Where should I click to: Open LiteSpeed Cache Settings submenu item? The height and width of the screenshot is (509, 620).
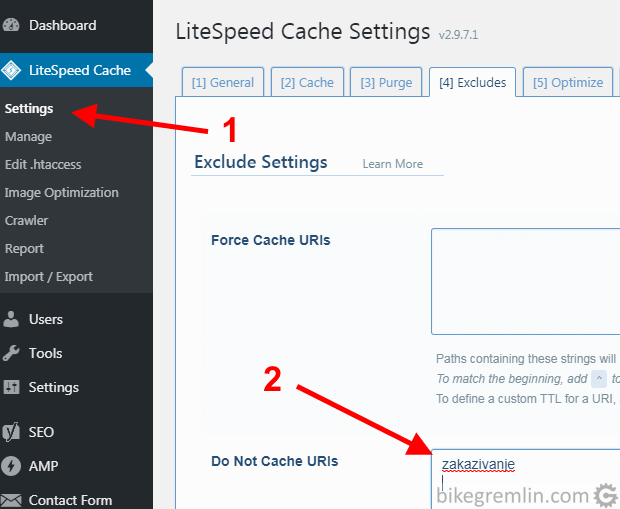tap(29, 109)
